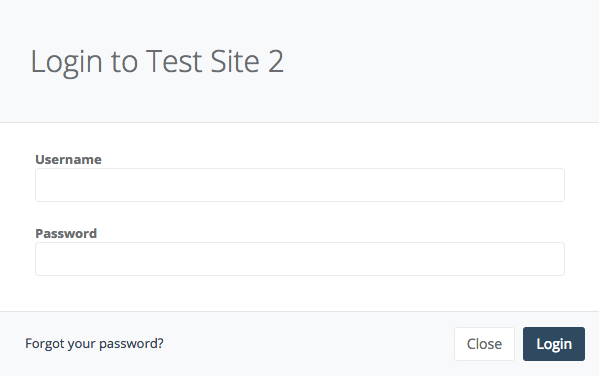This screenshot has height=376, width=599.
Task: Close the login dialog with Close button
Action: (484, 344)
